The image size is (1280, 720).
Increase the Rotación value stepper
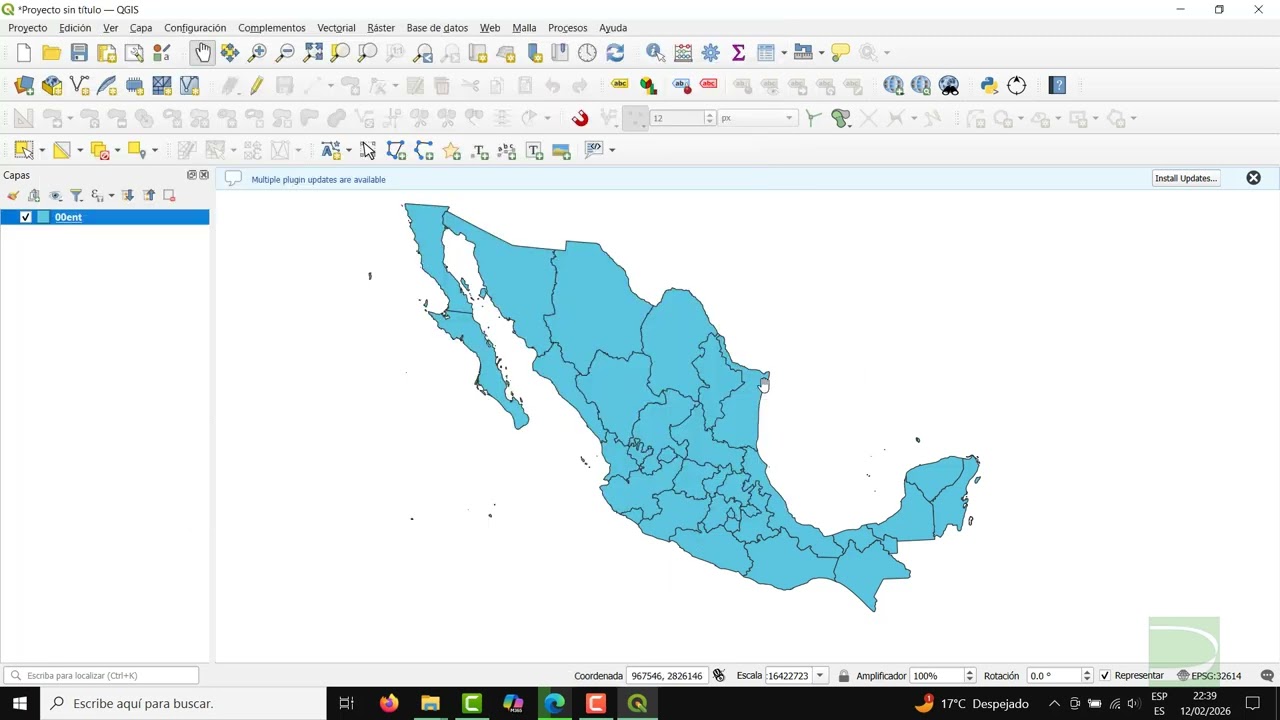(1087, 672)
